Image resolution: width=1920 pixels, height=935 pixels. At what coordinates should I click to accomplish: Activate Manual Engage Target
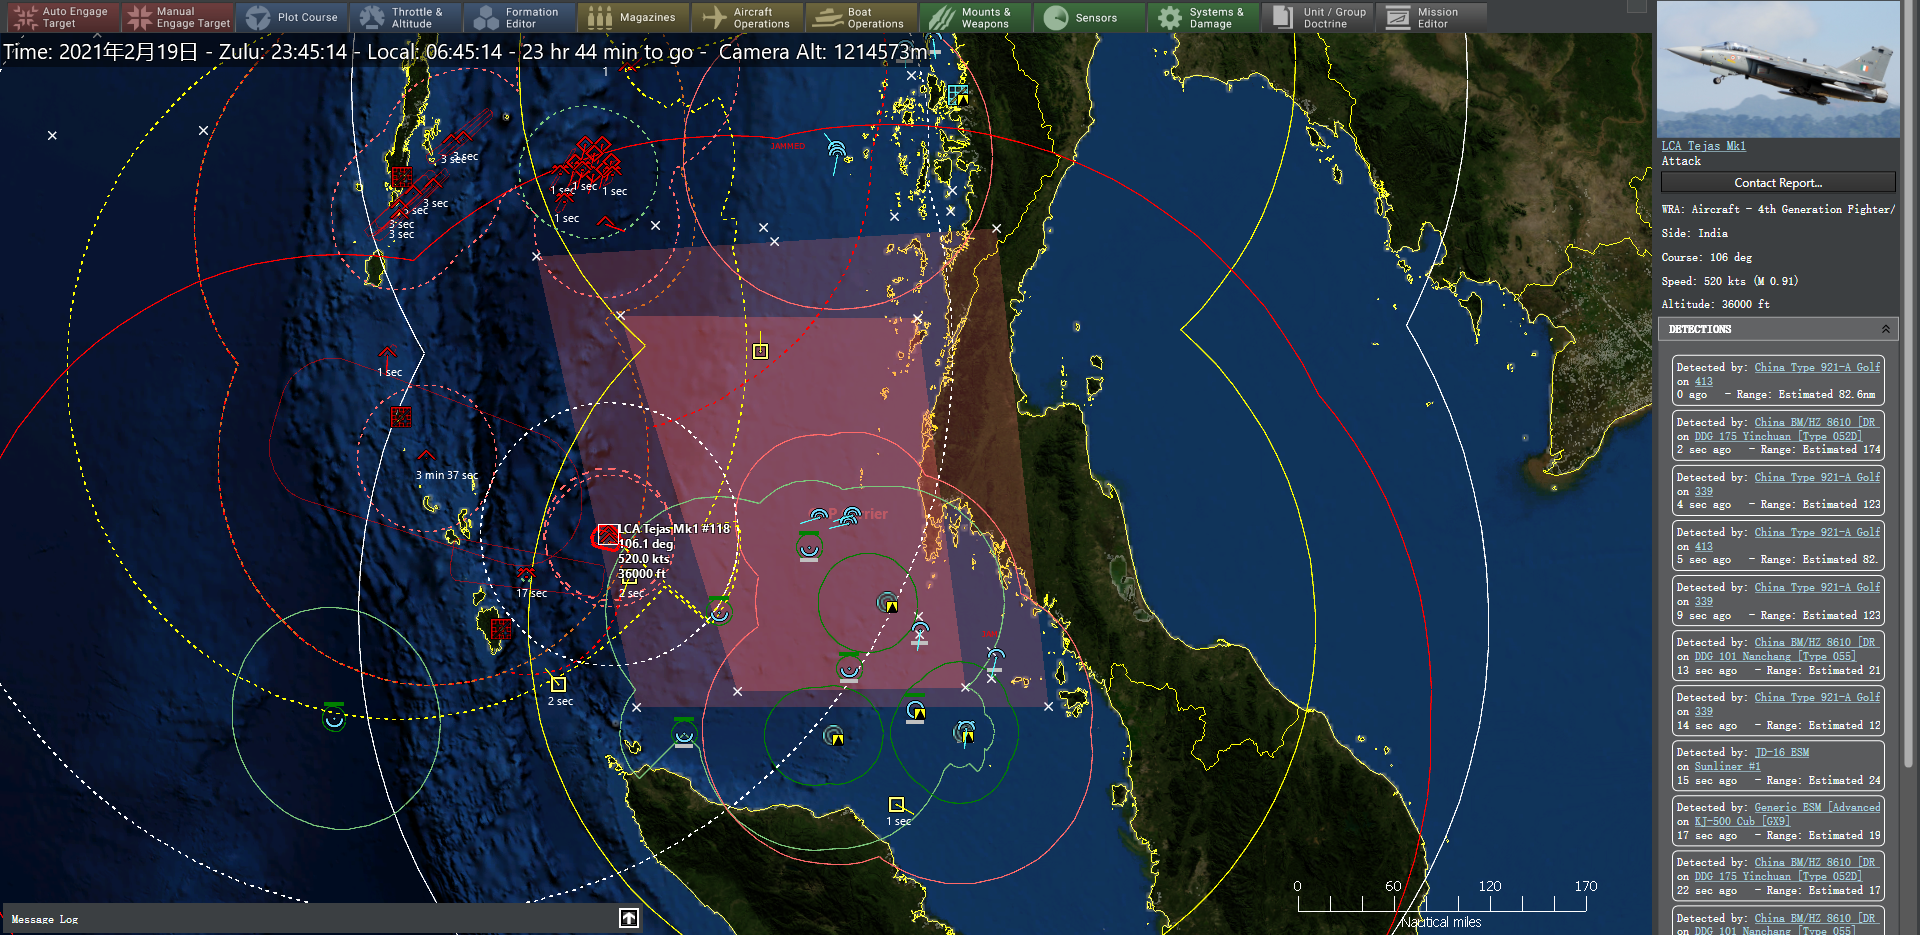tap(177, 17)
